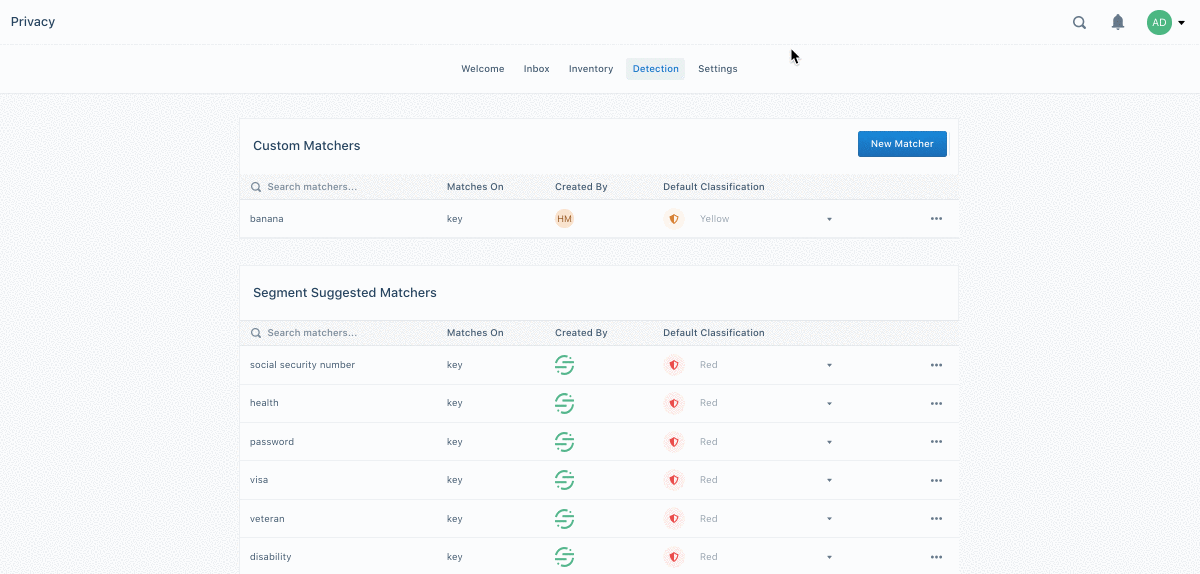
Task: Open three-dot menu for veteran matcher
Action: 936,519
